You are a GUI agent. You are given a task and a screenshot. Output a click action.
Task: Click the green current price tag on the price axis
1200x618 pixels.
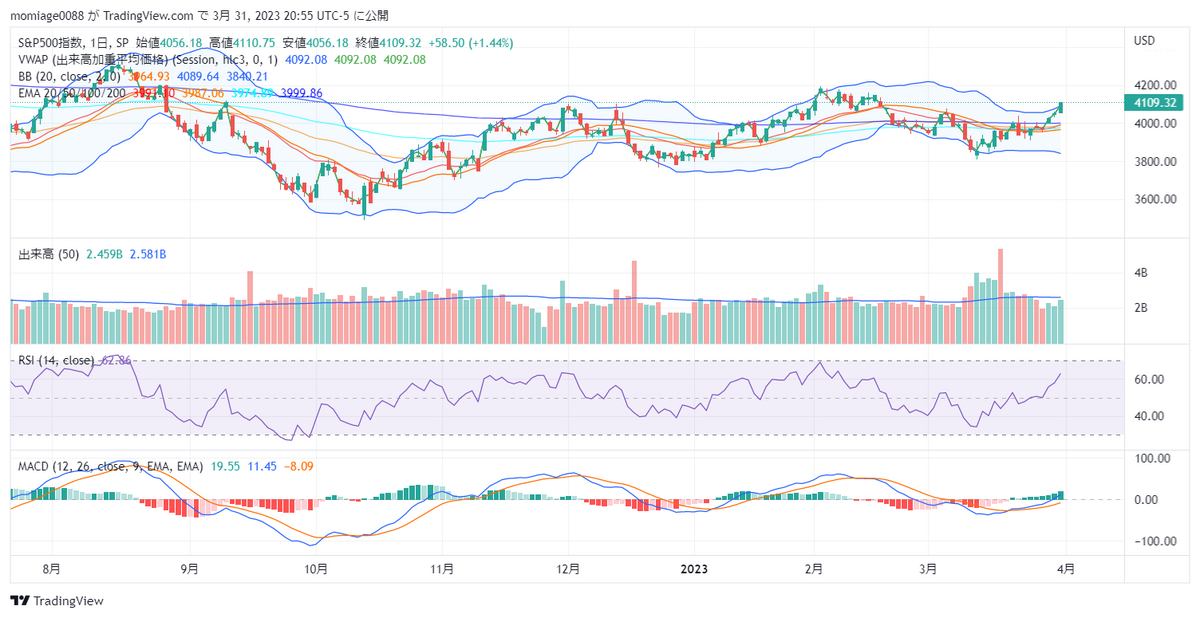[x=1154, y=103]
